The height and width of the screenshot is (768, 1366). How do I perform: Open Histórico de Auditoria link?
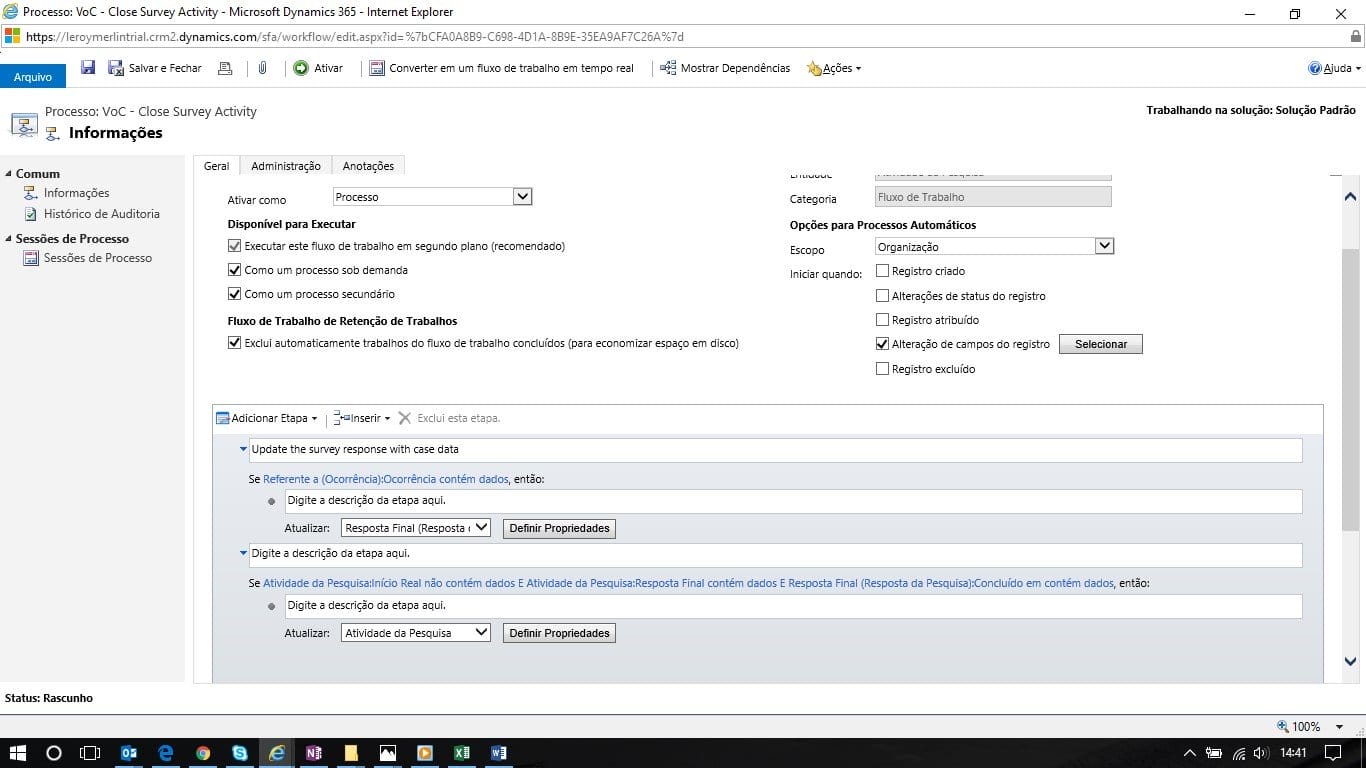(101, 214)
